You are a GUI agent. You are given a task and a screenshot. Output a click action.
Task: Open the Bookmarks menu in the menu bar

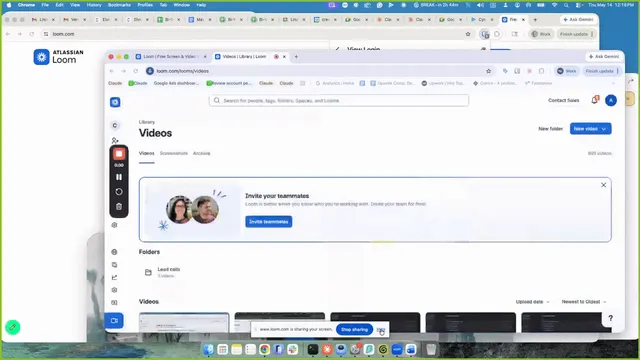(119, 5)
